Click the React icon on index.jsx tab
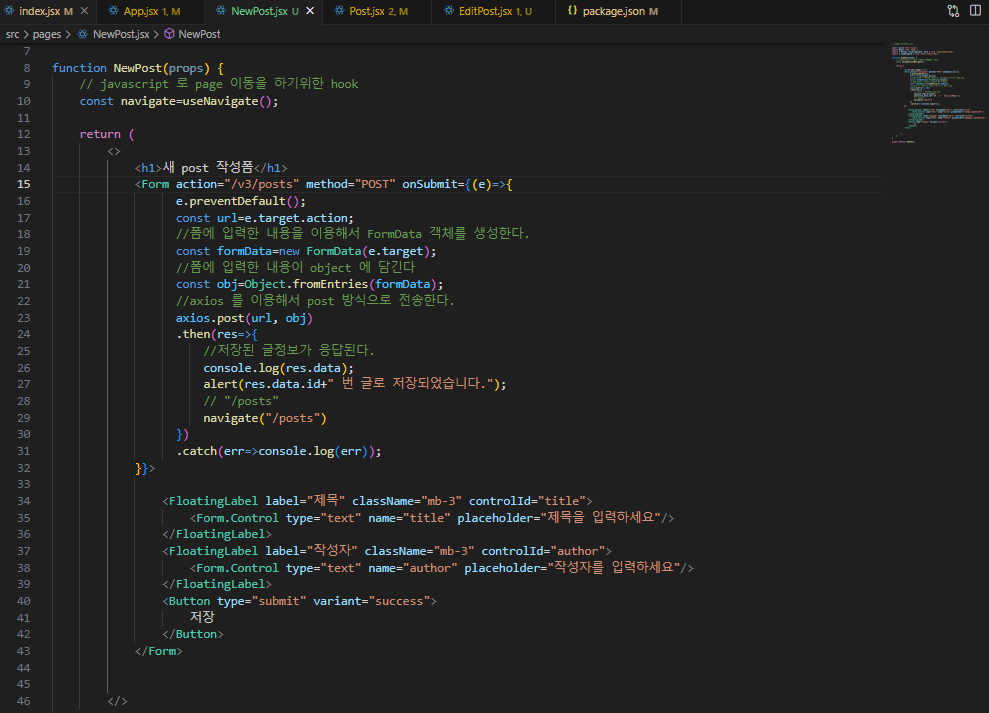This screenshot has height=713, width=989. pos(9,11)
